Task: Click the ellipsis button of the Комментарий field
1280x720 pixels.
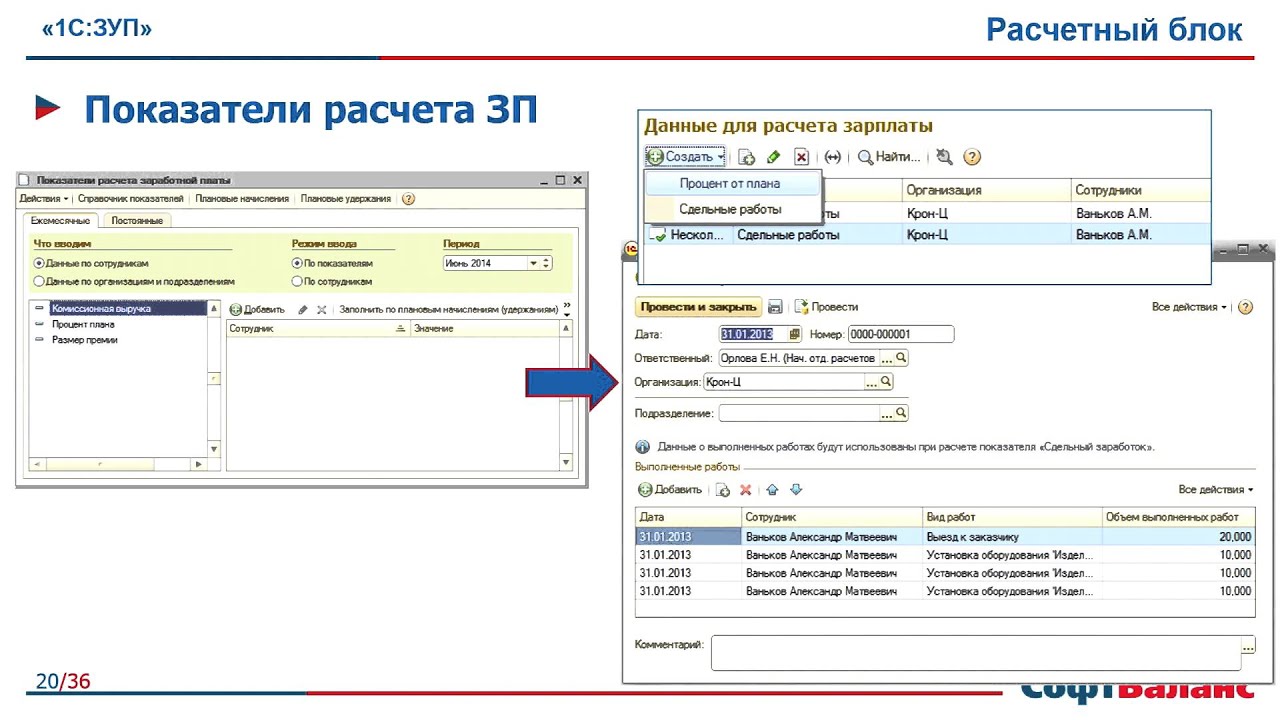Action: point(1247,646)
